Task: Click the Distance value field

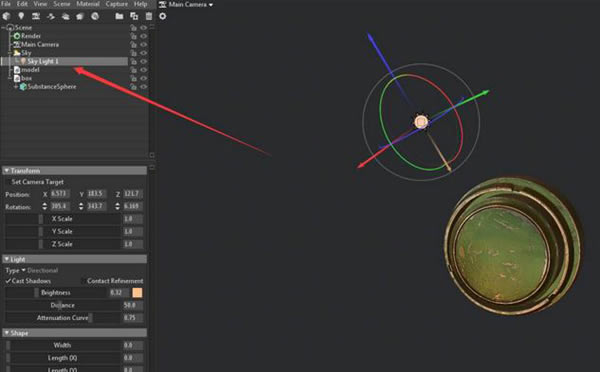Action: 133,305
